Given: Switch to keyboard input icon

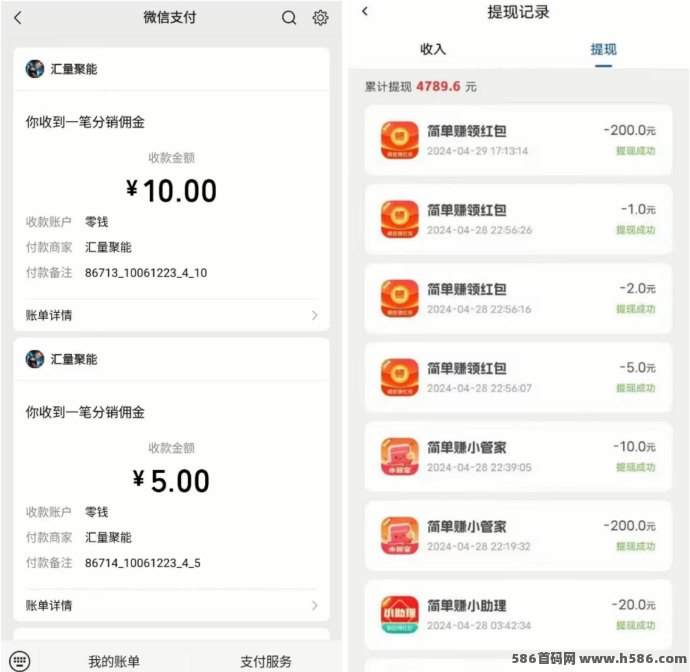Looking at the screenshot, I should (19, 661).
